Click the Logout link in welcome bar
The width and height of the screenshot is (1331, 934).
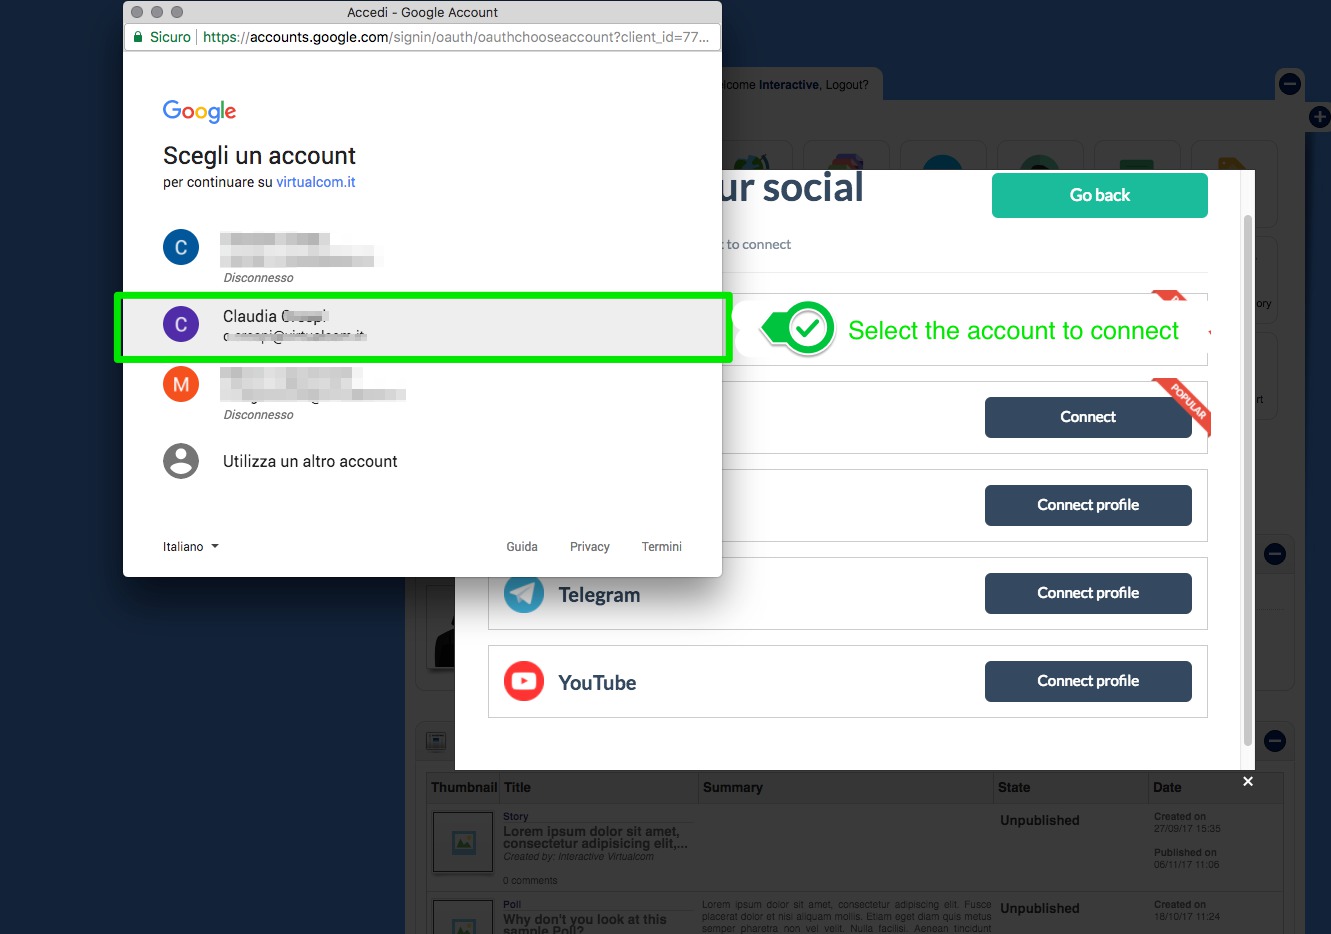click(846, 85)
